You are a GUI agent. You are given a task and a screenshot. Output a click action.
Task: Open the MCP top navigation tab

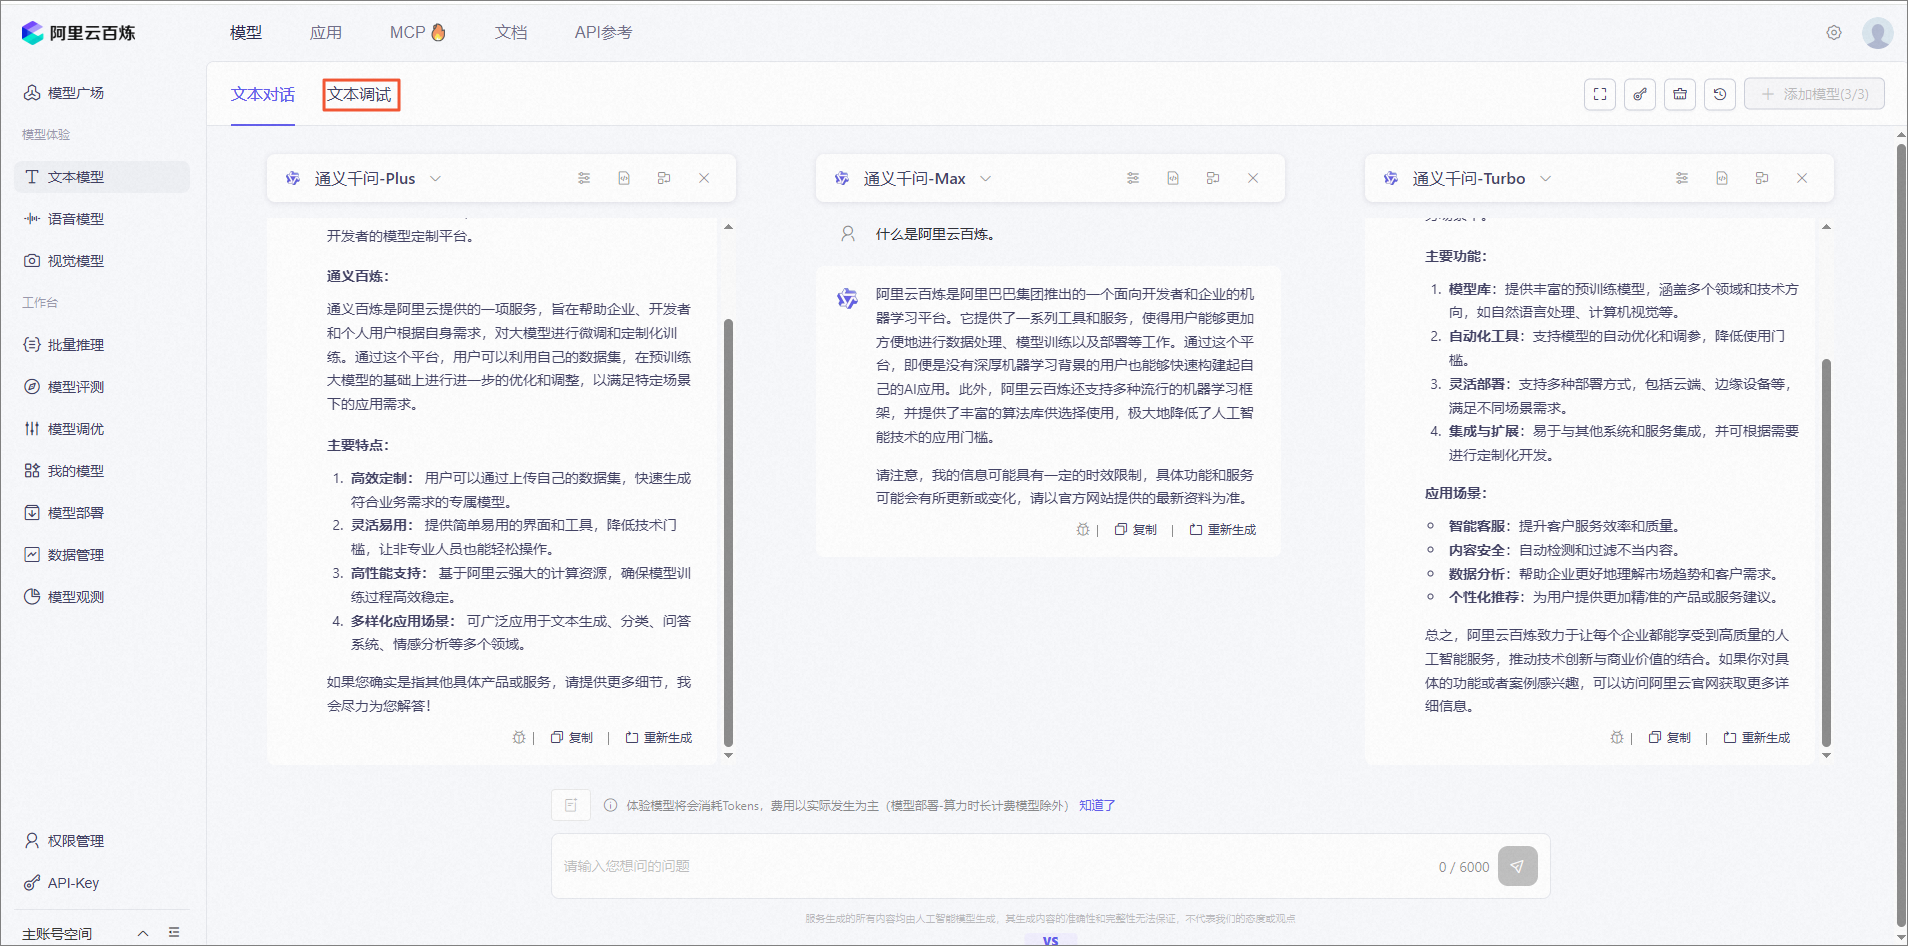tap(418, 33)
